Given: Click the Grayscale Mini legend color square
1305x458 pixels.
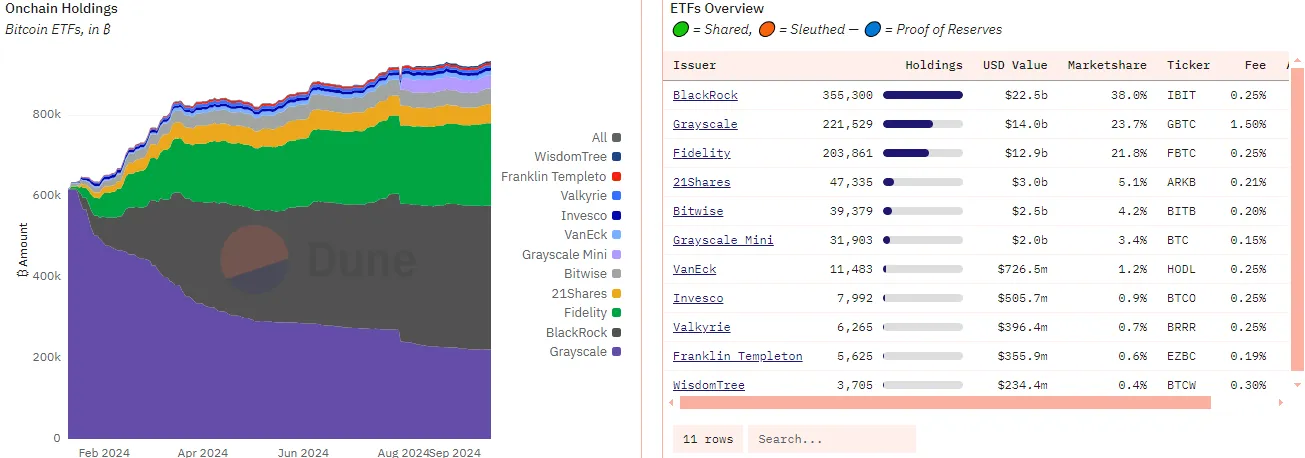Looking at the screenshot, I should tap(617, 255).
